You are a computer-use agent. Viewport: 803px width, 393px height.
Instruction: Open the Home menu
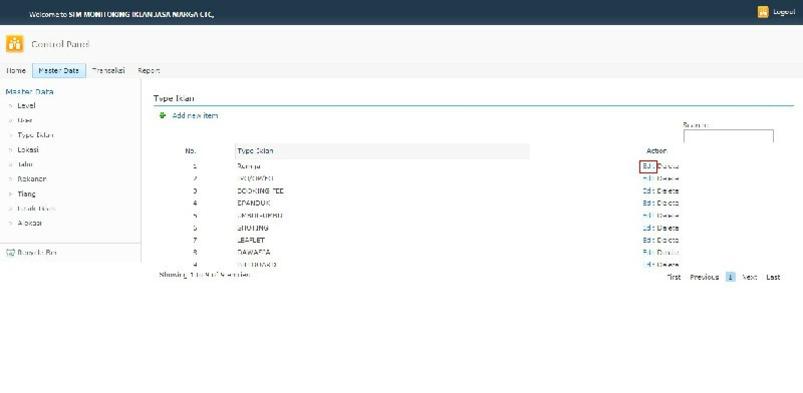(x=16, y=71)
